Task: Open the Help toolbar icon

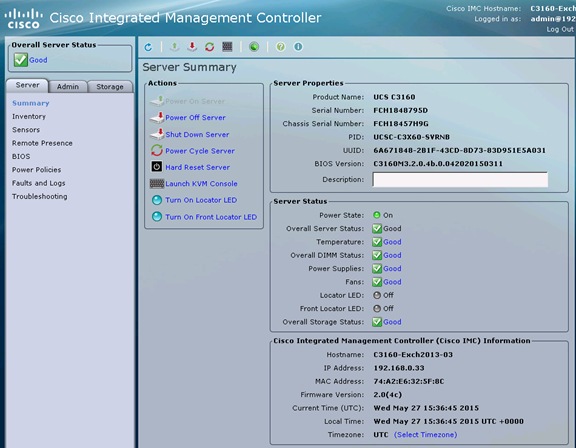Action: 280,47
